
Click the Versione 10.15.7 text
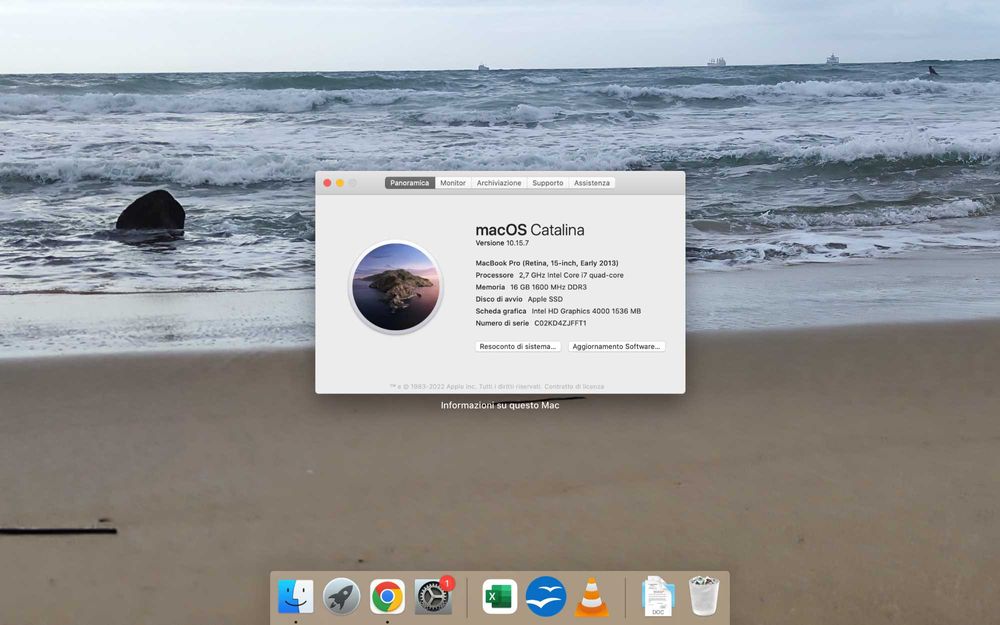click(x=502, y=243)
